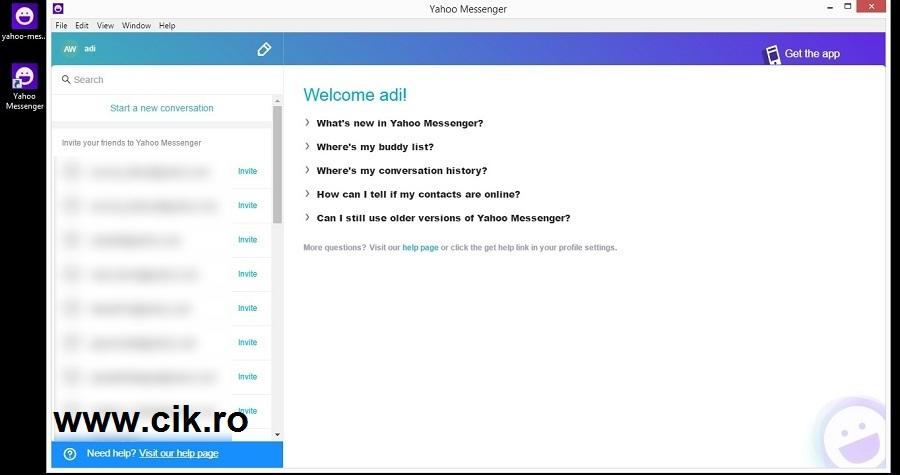This screenshot has width=900, height=475.
Task: Click the compose new message pencil icon
Action: click(264, 49)
